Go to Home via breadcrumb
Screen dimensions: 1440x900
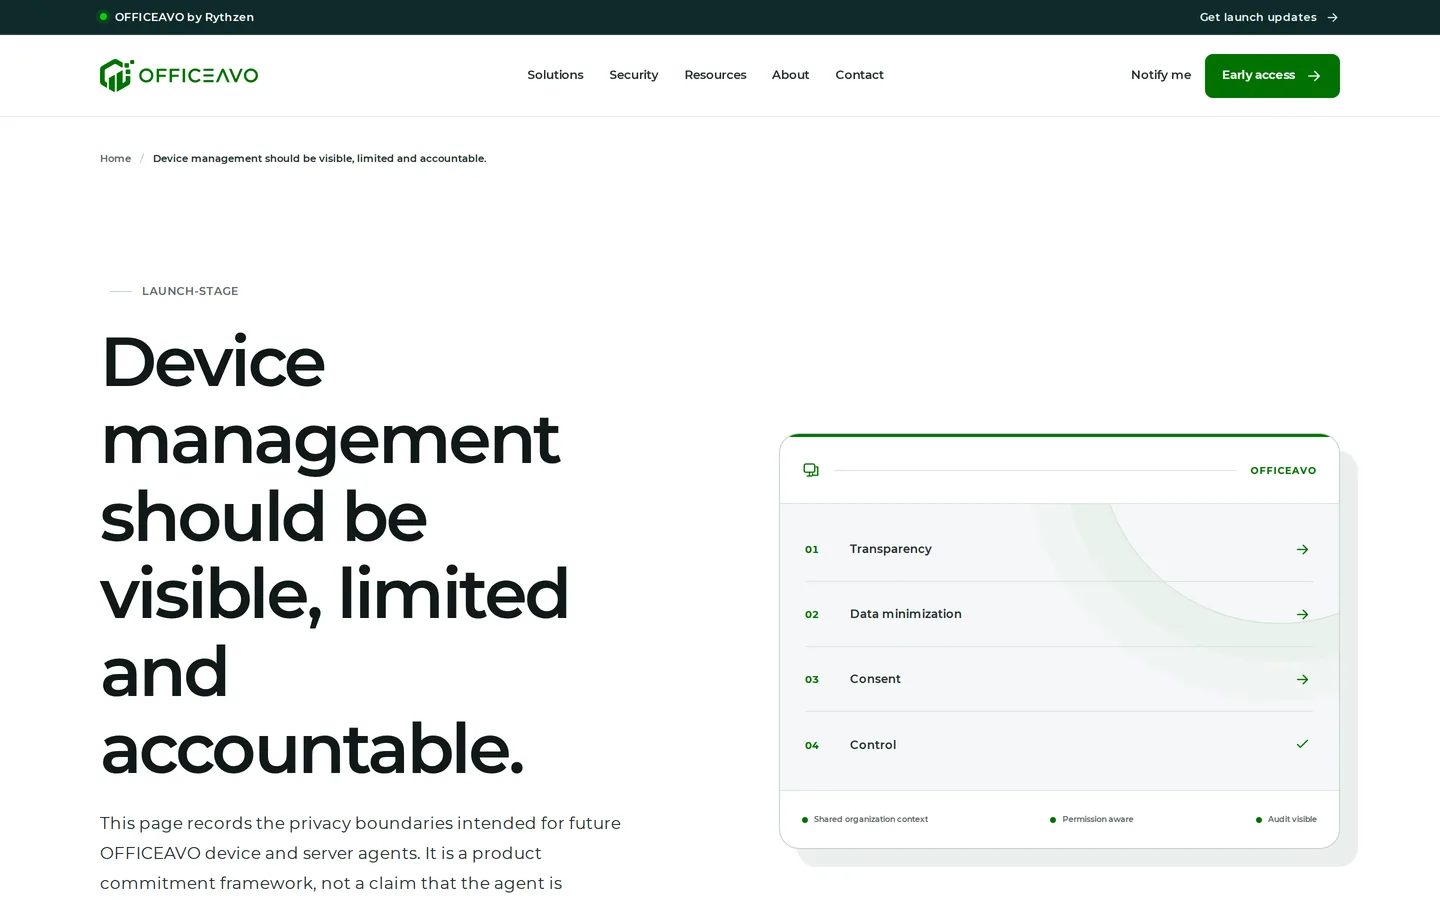click(115, 159)
